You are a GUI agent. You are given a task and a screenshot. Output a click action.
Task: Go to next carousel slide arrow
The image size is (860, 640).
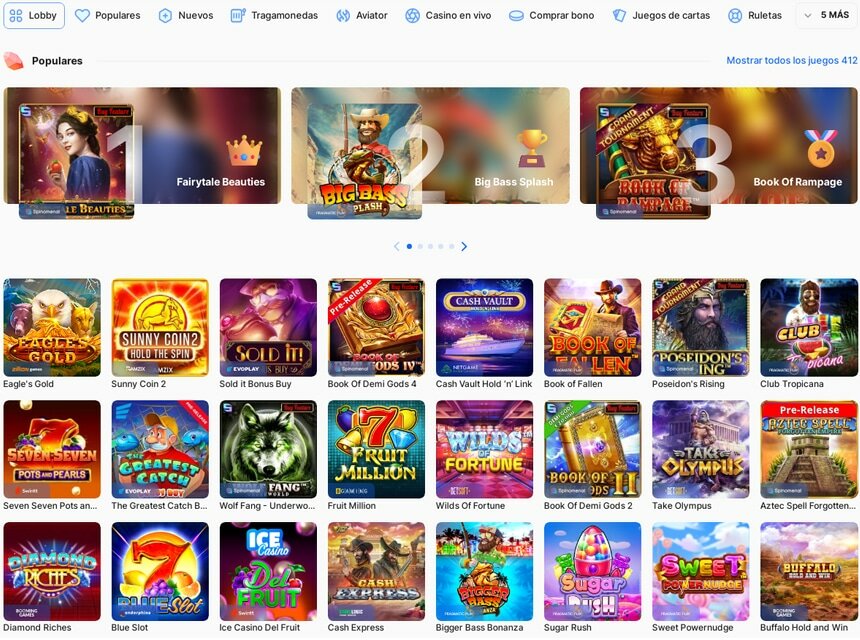(465, 246)
